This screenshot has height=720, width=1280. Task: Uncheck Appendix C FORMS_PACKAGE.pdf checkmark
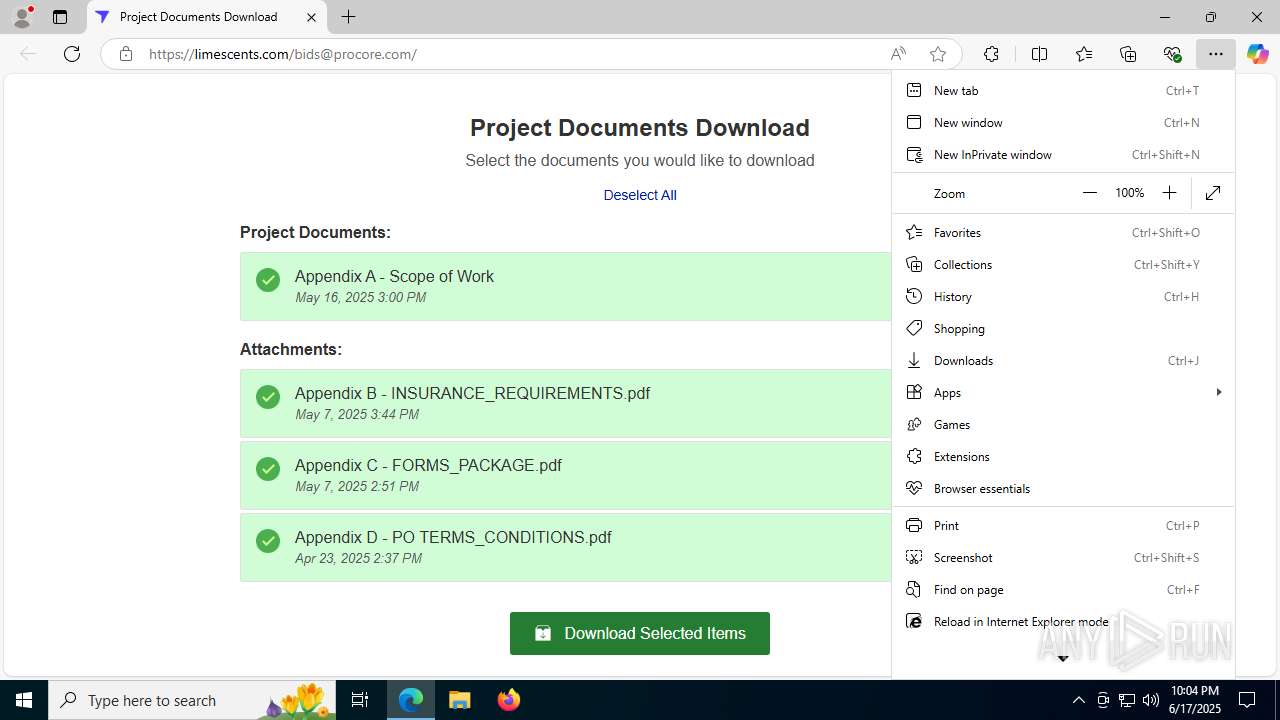pyautogui.click(x=267, y=469)
